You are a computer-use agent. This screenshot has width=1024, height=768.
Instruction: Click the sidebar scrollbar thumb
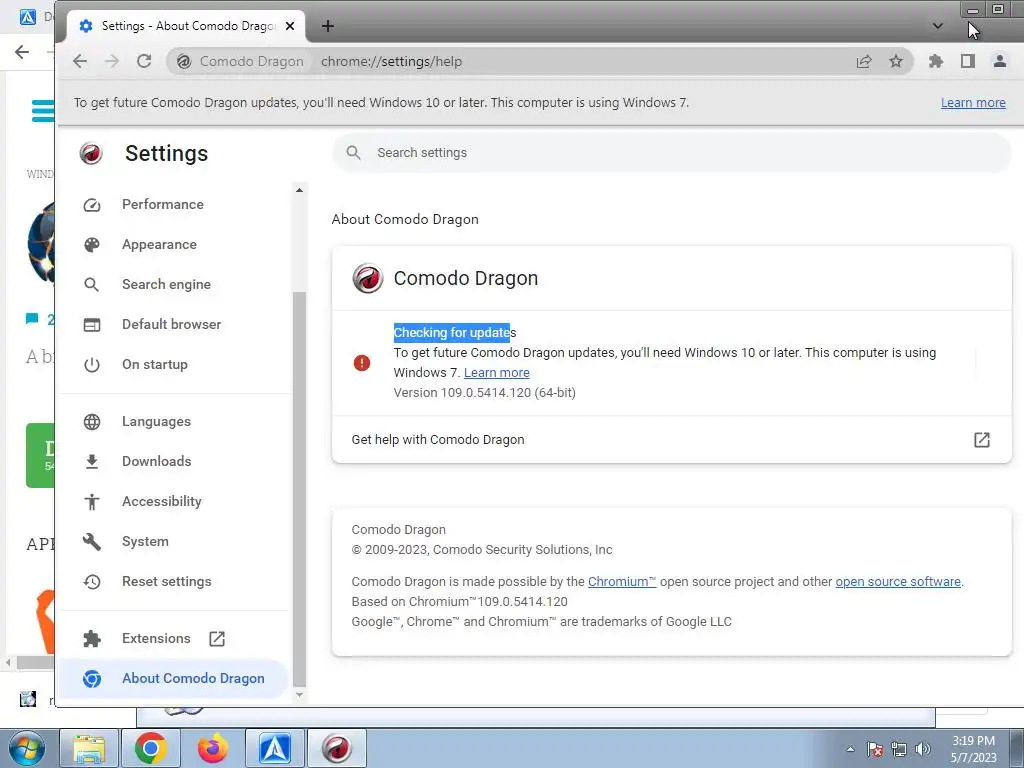coord(300,487)
